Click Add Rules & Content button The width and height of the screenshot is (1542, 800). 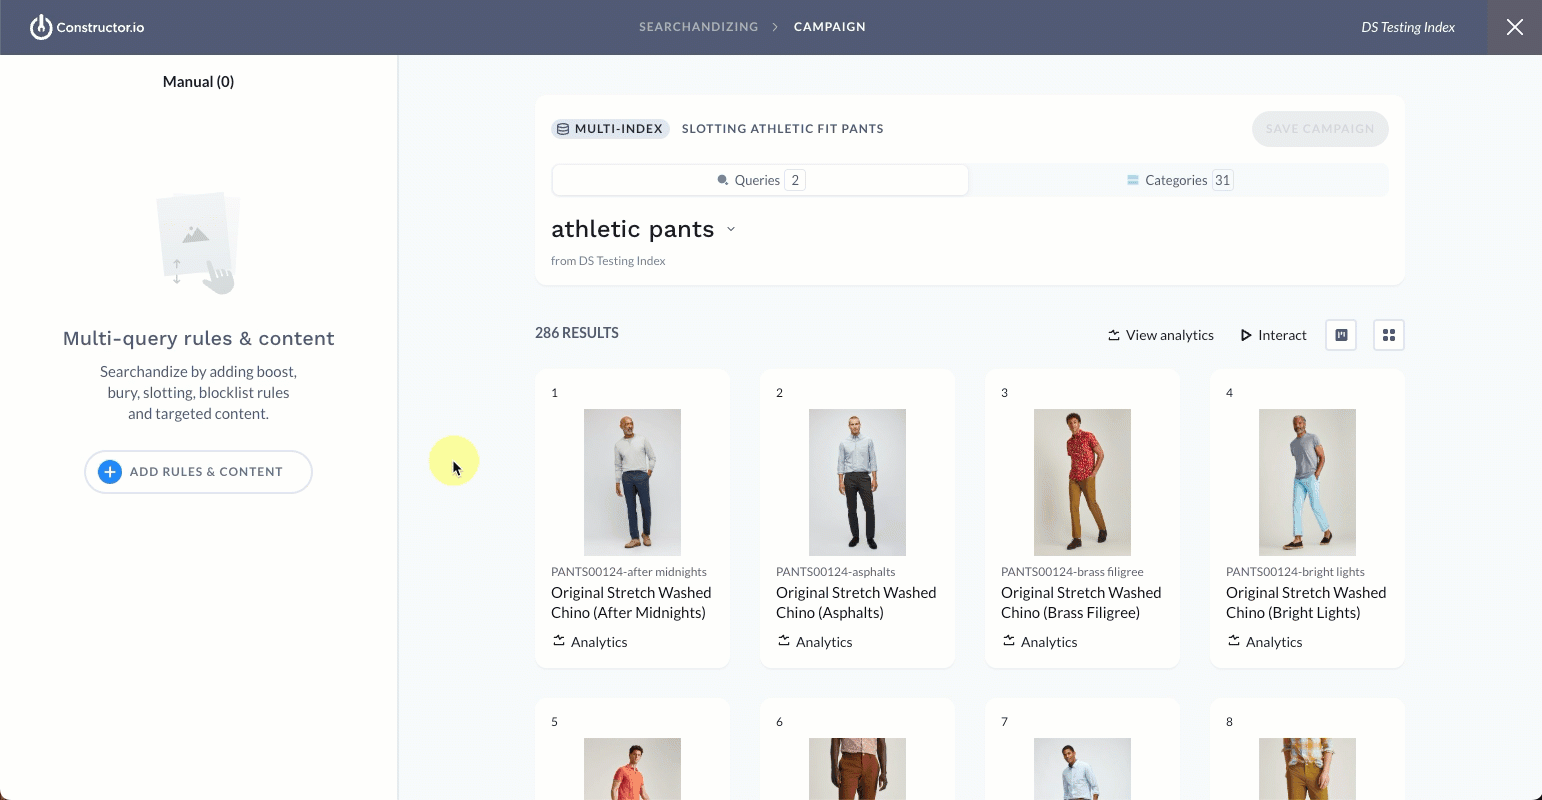pyautogui.click(x=198, y=472)
